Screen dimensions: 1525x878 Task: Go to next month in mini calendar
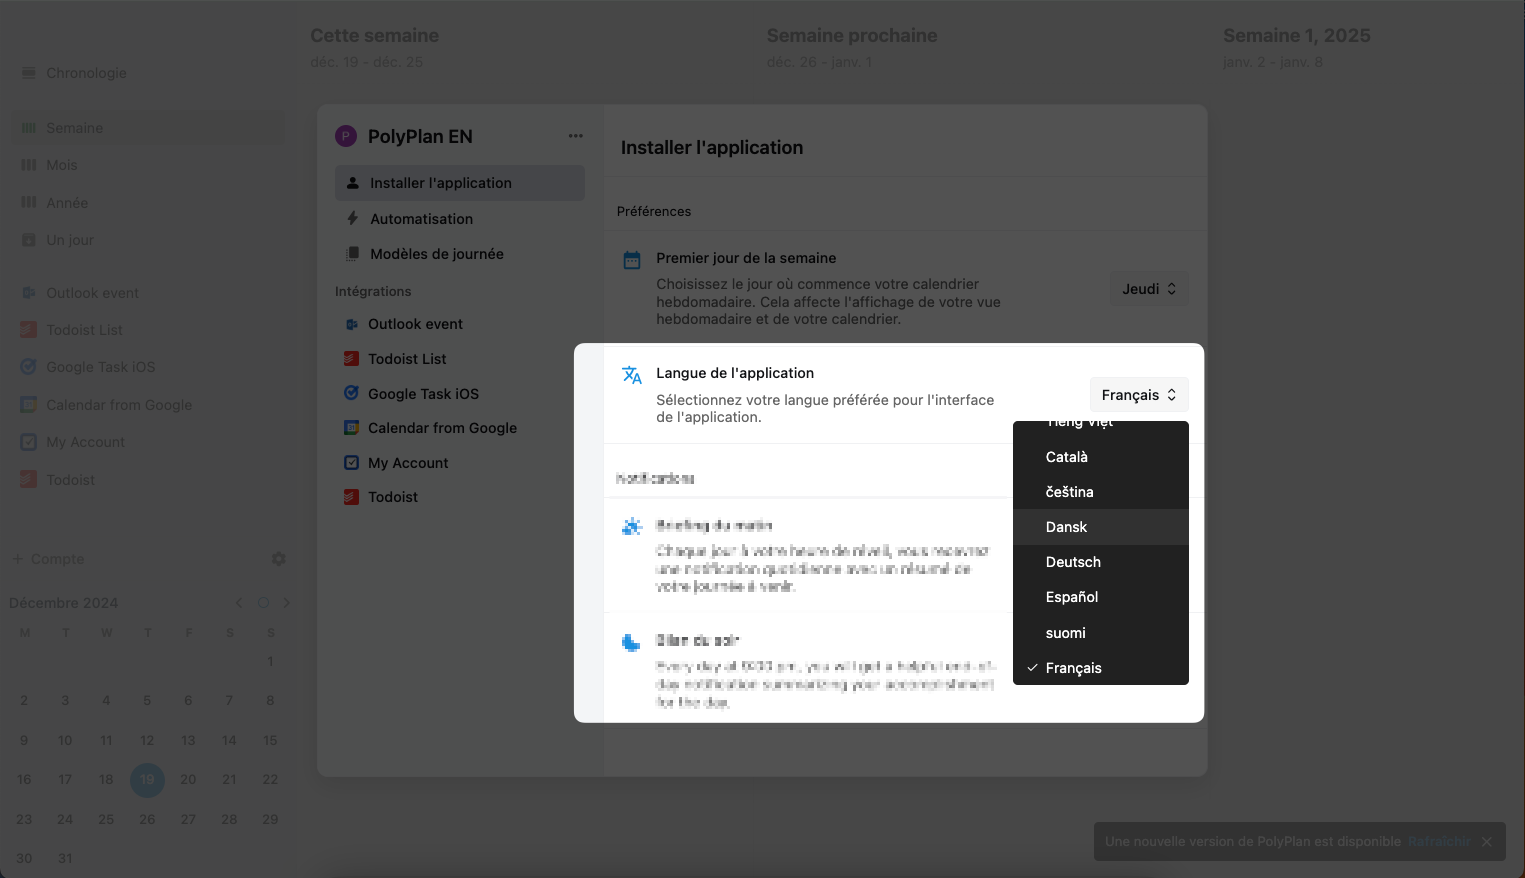[x=287, y=603]
